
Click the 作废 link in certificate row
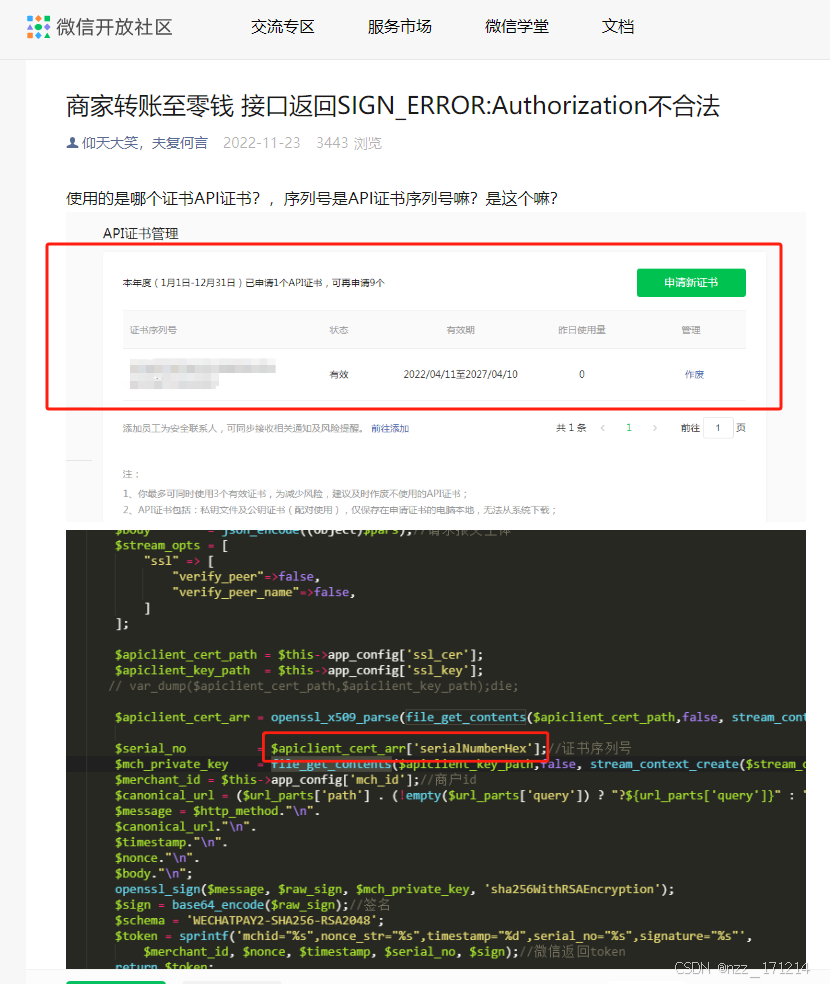click(x=694, y=374)
